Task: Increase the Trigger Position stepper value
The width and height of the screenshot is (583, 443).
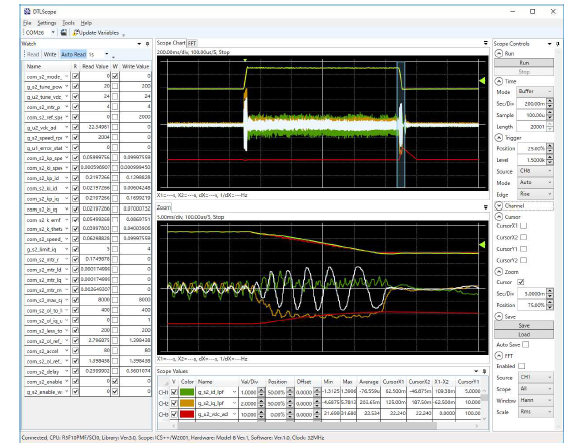Action: (550, 146)
